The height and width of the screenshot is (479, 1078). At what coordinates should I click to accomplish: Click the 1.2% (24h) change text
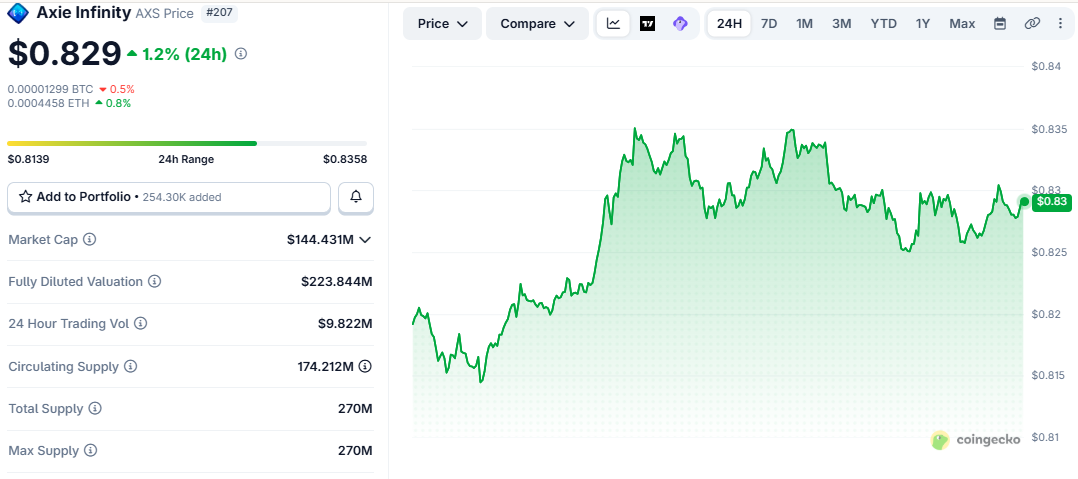click(x=184, y=54)
